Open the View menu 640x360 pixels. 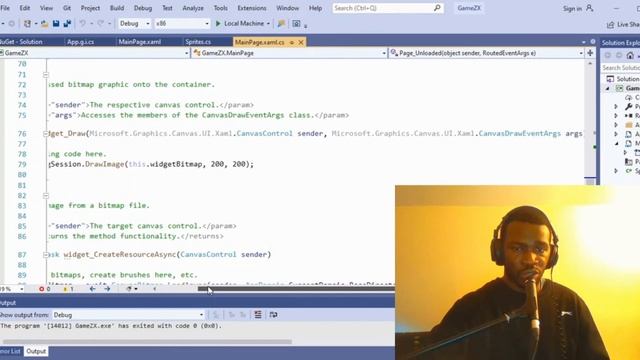pos(46,8)
